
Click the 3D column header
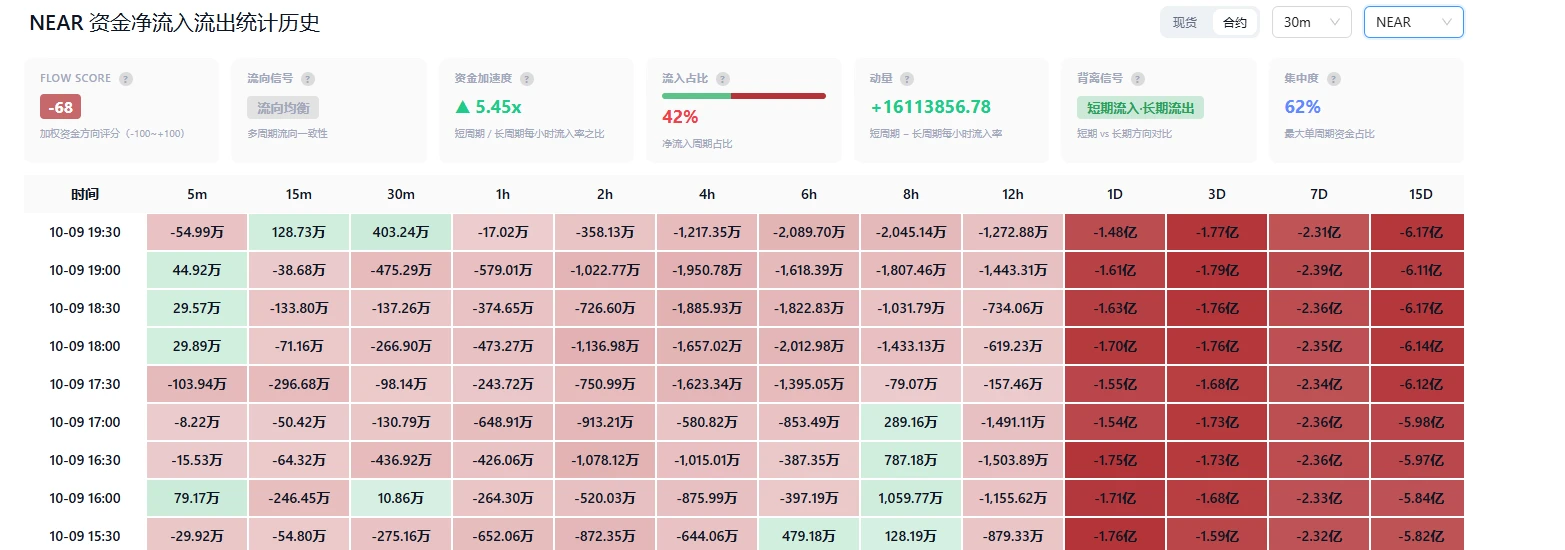pyautogui.click(x=1217, y=194)
